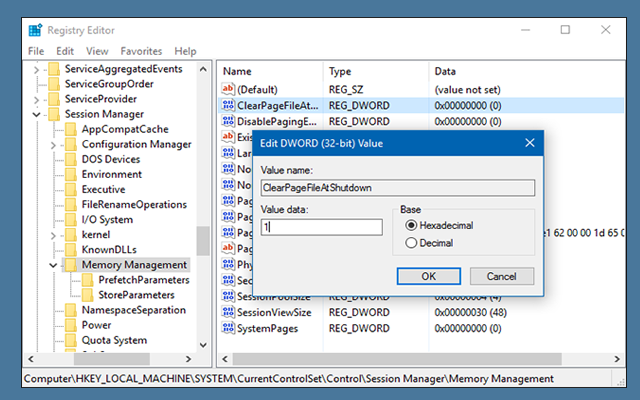This screenshot has width=640, height=400.
Task: Close the Edit DWORD dialog
Action: click(529, 143)
